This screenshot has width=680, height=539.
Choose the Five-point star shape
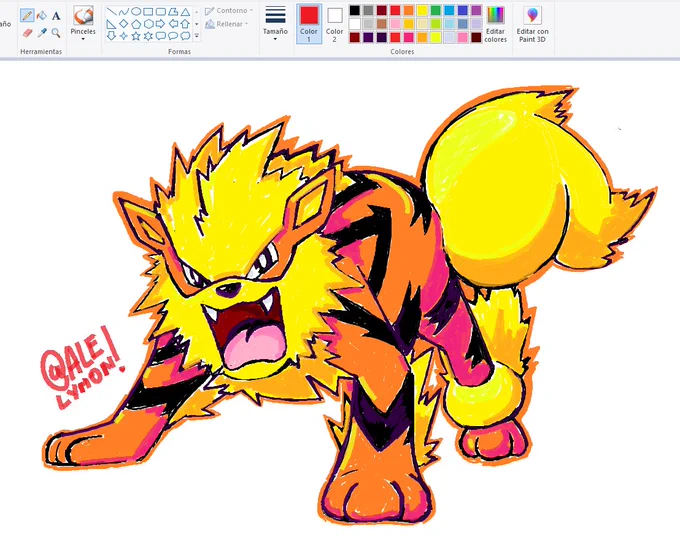tap(136, 36)
